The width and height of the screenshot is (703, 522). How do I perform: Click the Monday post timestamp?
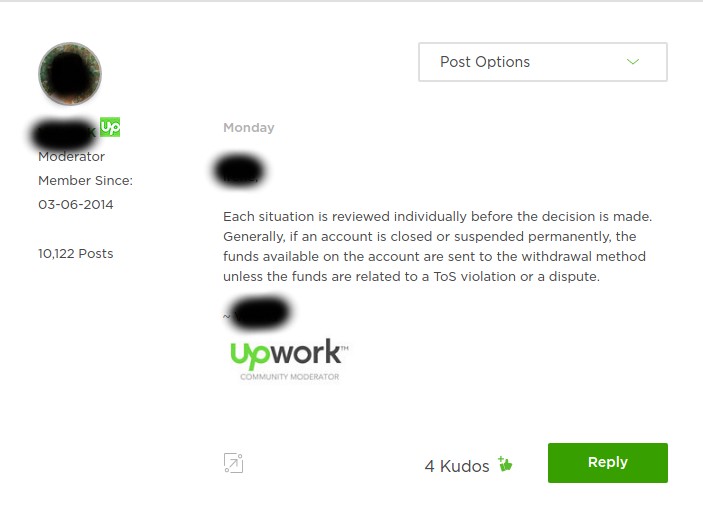249,128
